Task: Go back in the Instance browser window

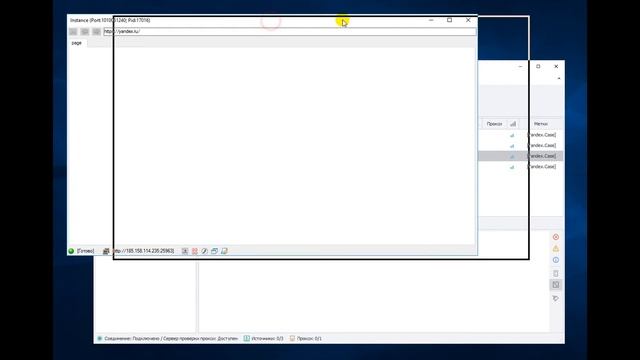Action: [73, 31]
